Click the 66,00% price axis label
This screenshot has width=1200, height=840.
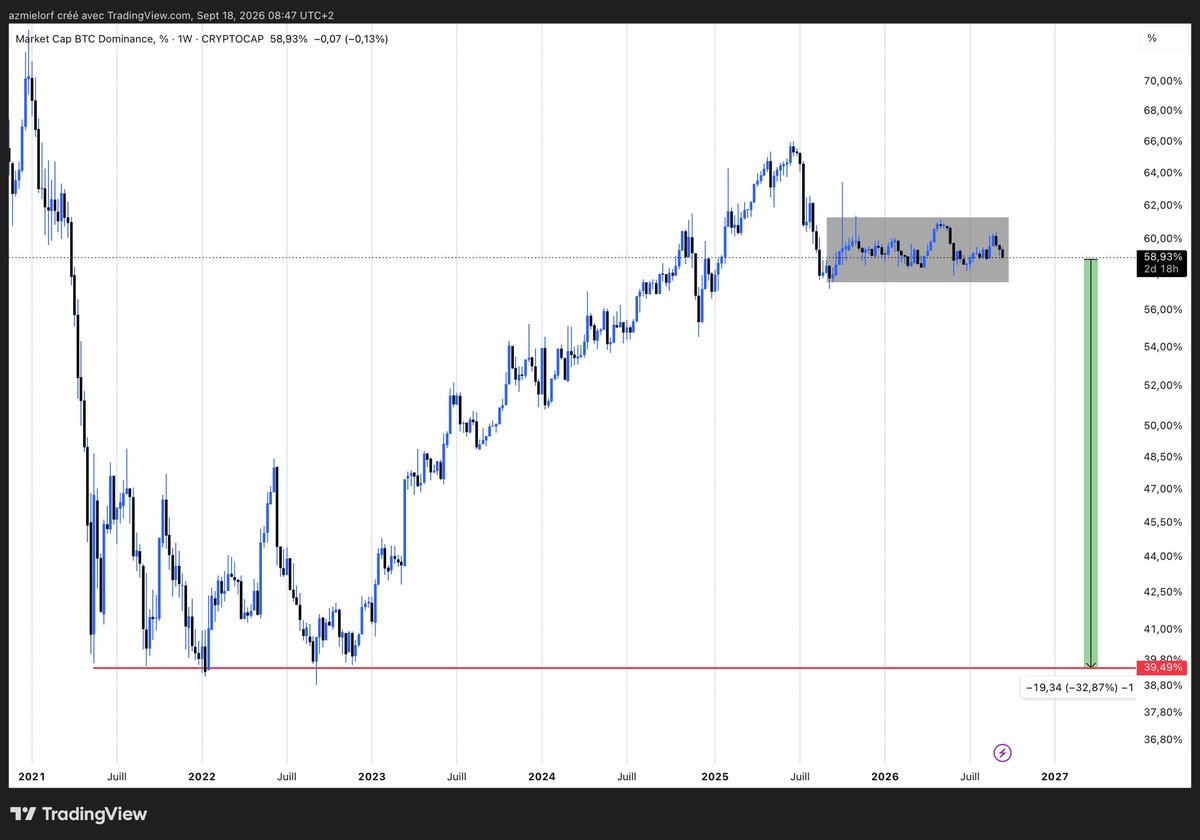click(x=1163, y=142)
